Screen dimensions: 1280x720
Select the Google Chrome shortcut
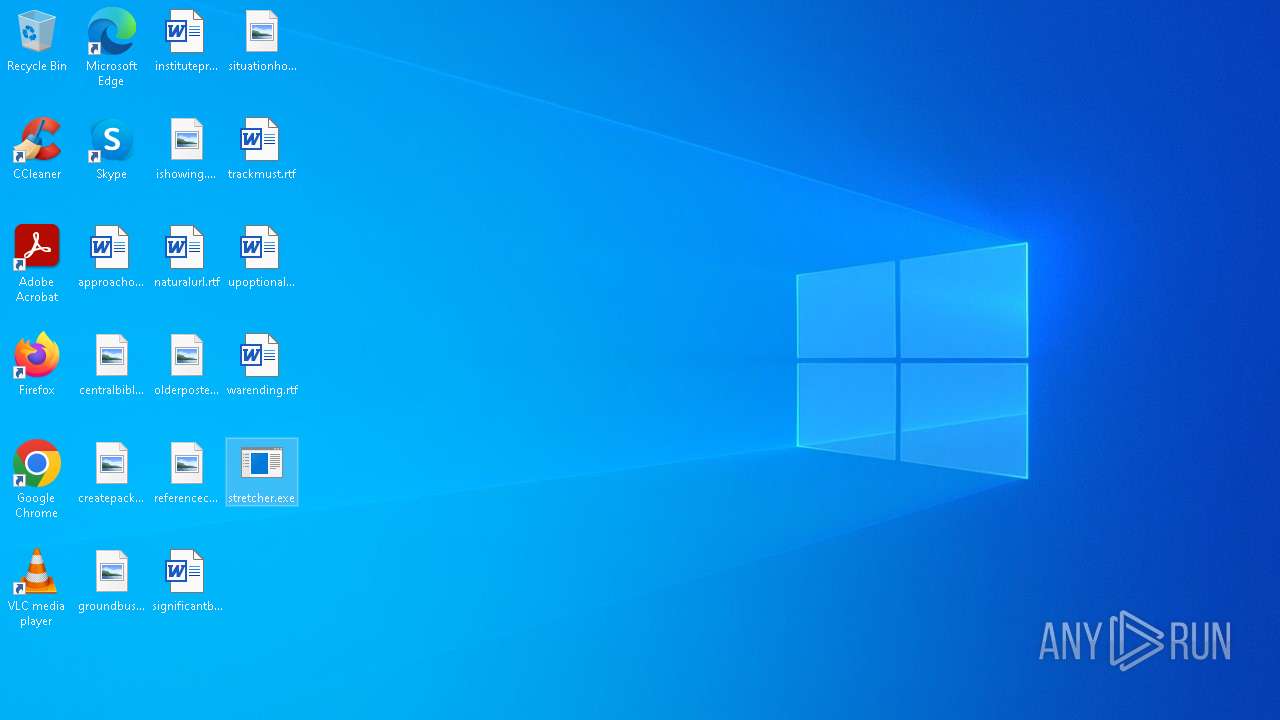click(37, 479)
